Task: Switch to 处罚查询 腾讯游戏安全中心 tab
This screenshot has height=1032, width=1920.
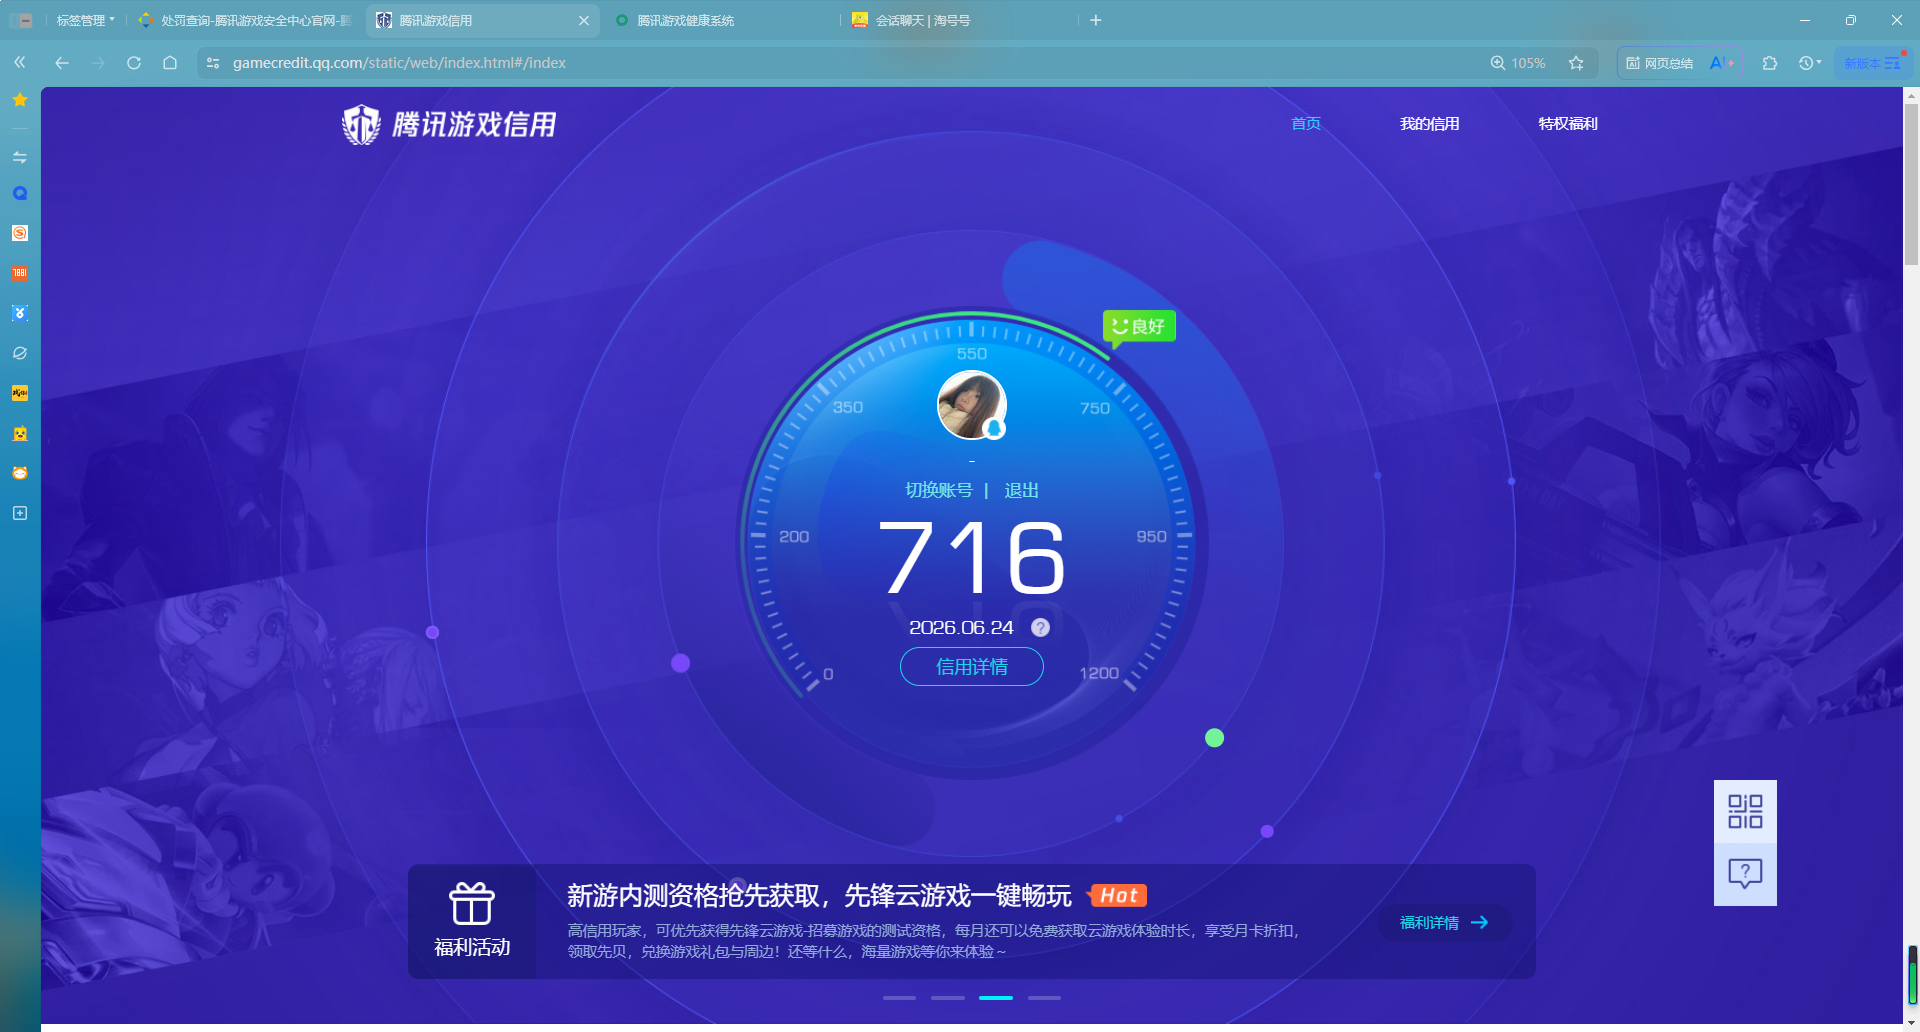Action: pyautogui.click(x=245, y=20)
